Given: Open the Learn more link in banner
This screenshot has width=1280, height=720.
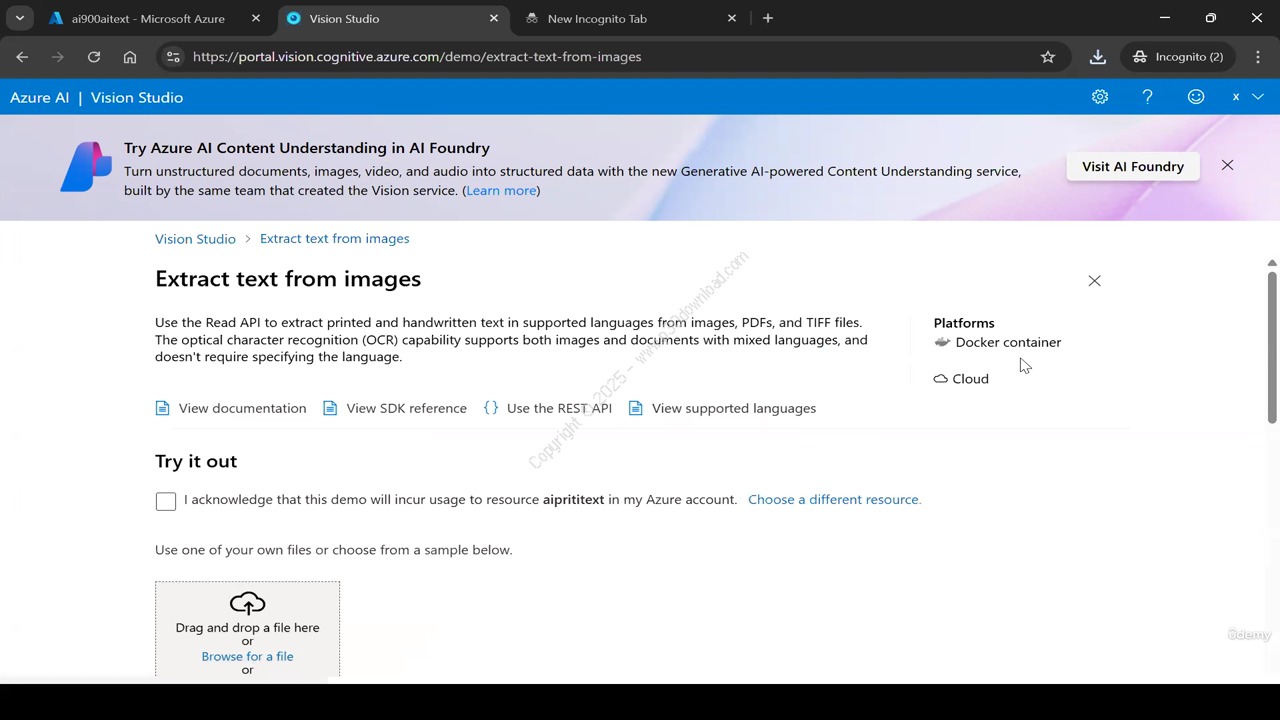Looking at the screenshot, I should click(501, 190).
